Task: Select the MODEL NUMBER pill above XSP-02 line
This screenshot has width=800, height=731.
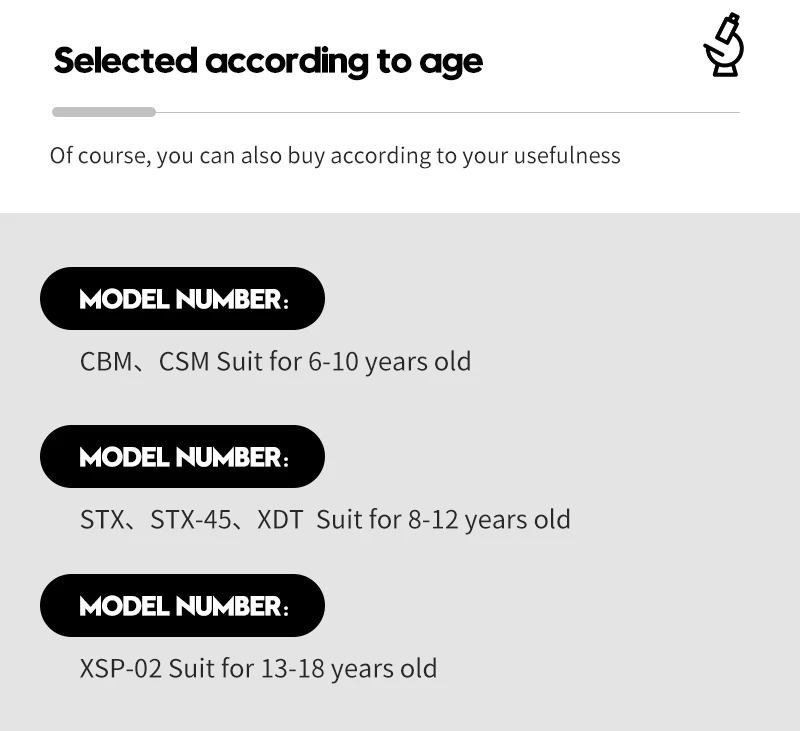Action: coord(182,606)
